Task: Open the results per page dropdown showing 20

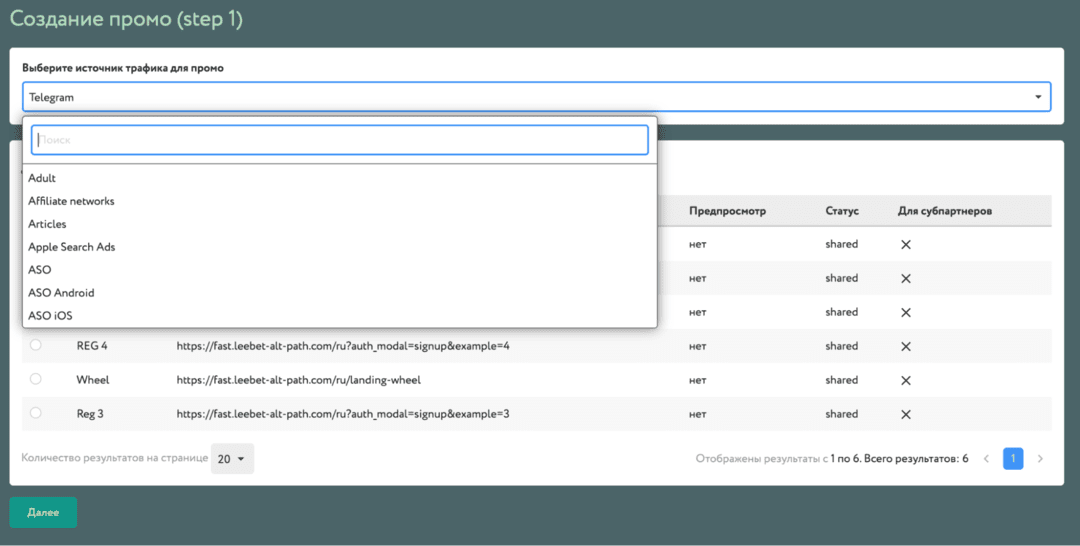Action: click(x=232, y=459)
